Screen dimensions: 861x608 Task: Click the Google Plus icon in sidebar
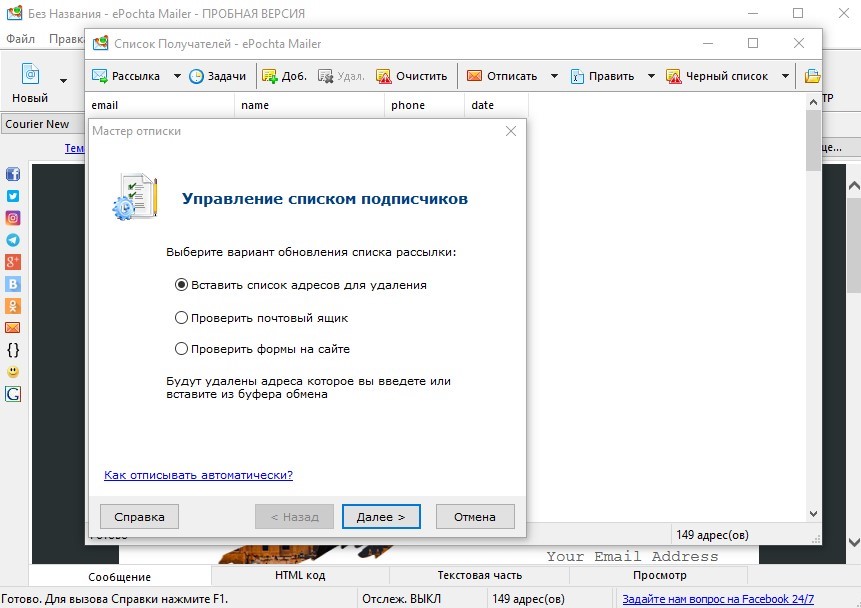pyautogui.click(x=13, y=262)
